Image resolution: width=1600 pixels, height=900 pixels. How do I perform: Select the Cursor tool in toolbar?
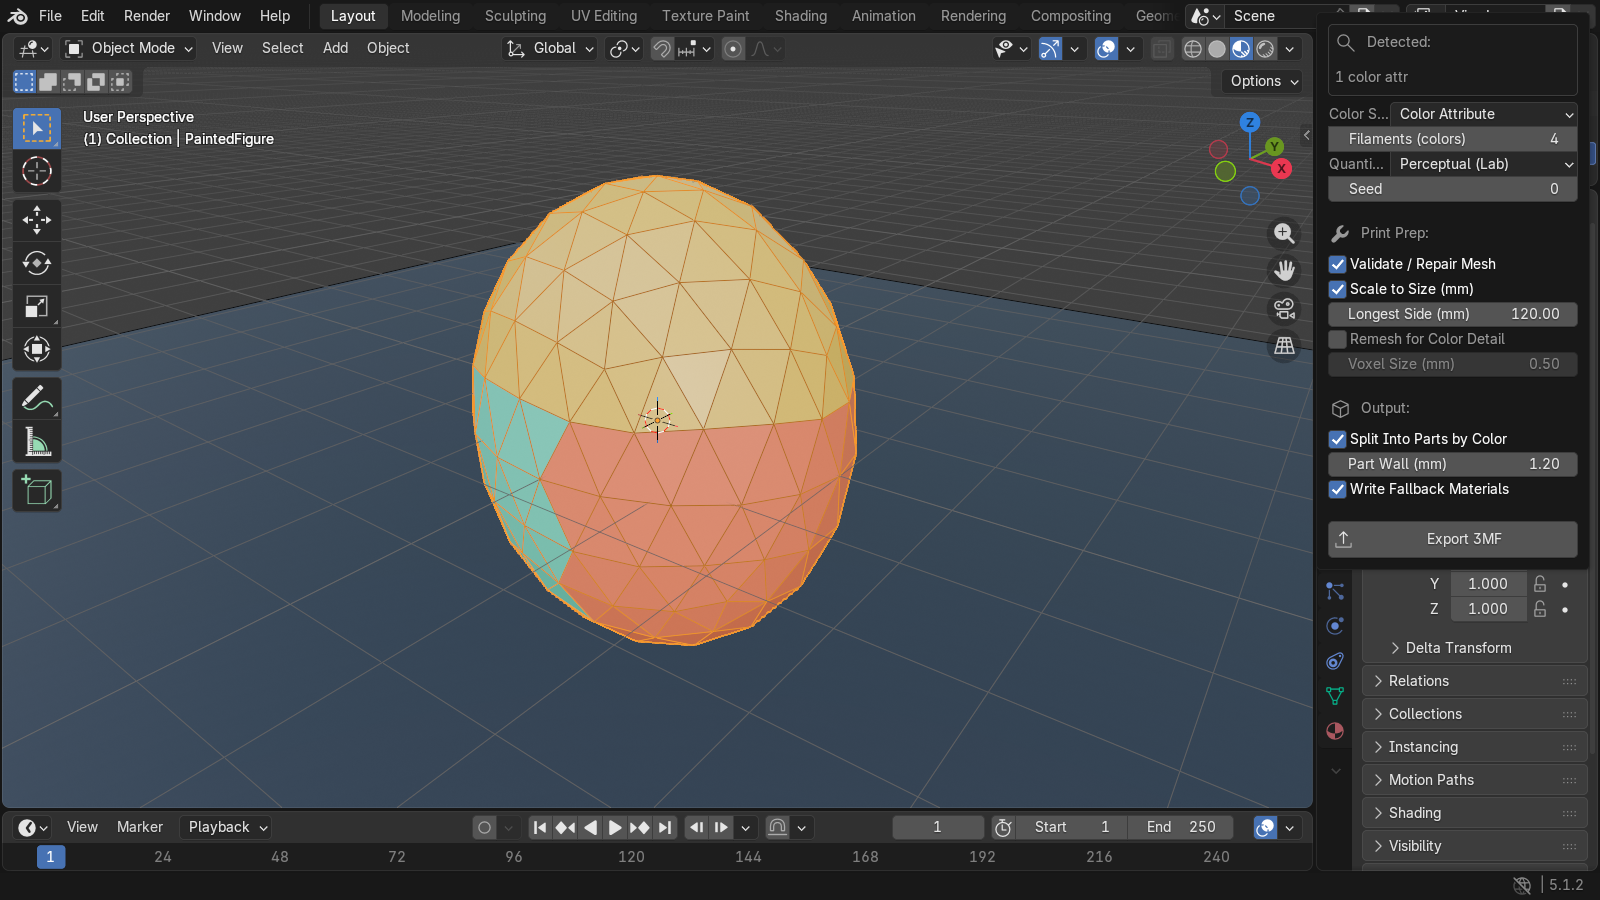(37, 171)
